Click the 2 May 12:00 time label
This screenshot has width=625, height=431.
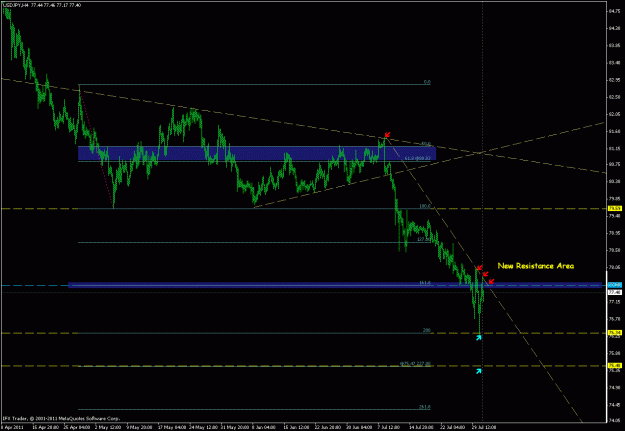pyautogui.click(x=106, y=426)
